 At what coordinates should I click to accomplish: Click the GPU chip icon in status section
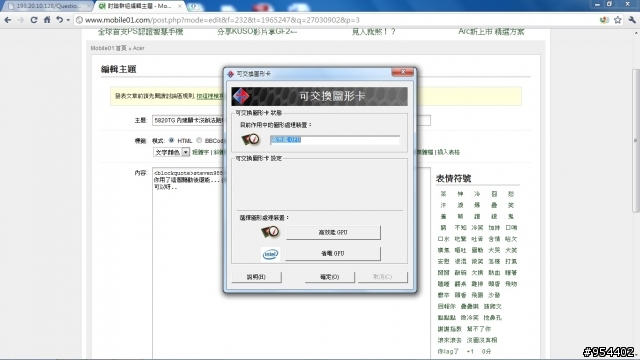tap(250, 140)
